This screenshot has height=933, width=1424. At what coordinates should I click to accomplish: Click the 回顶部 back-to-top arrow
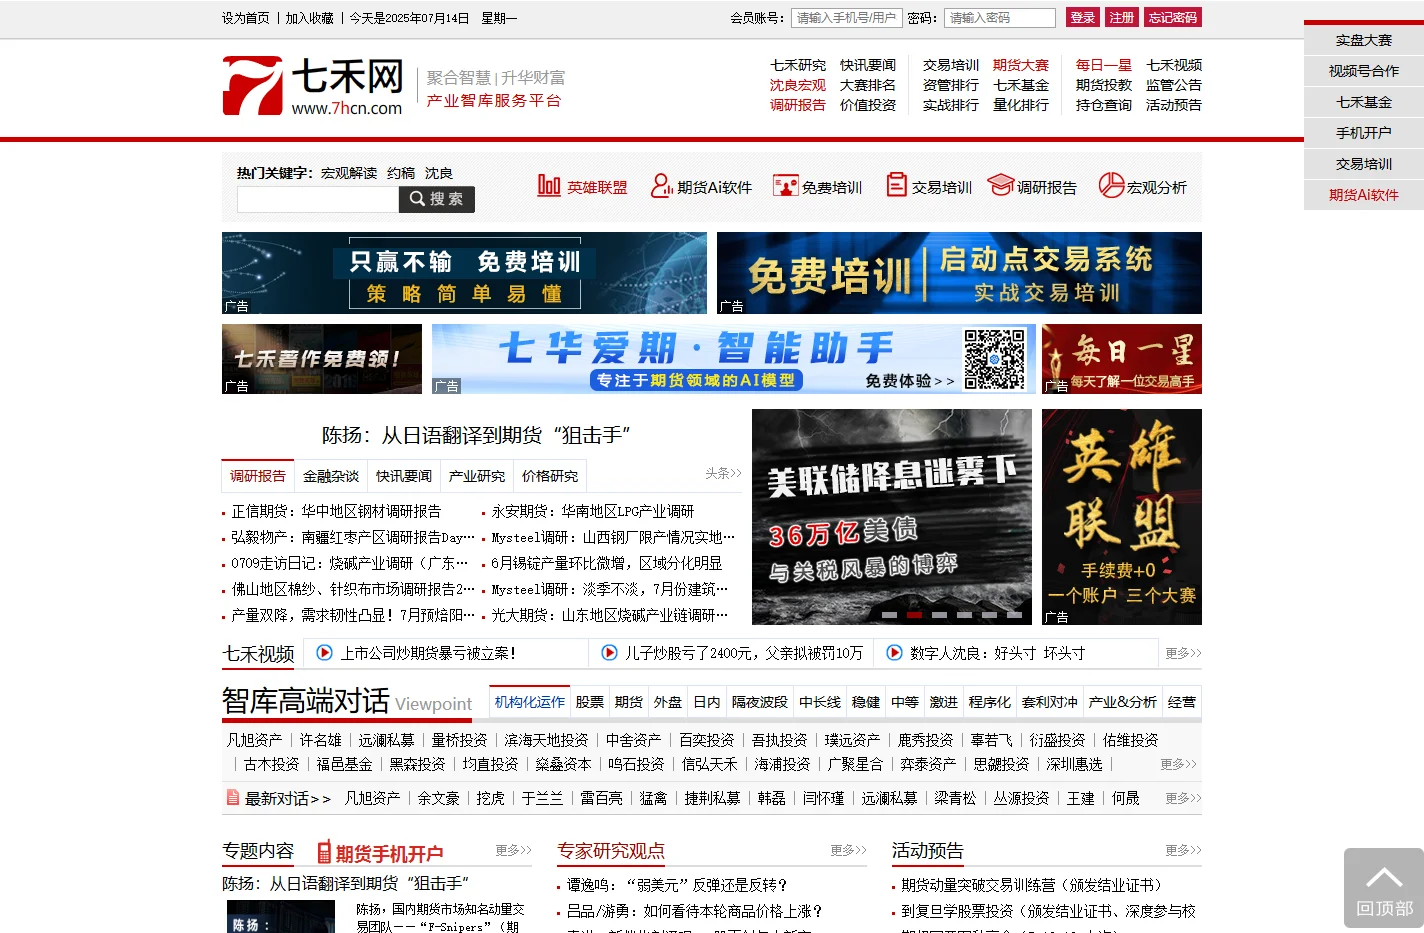1384,888
